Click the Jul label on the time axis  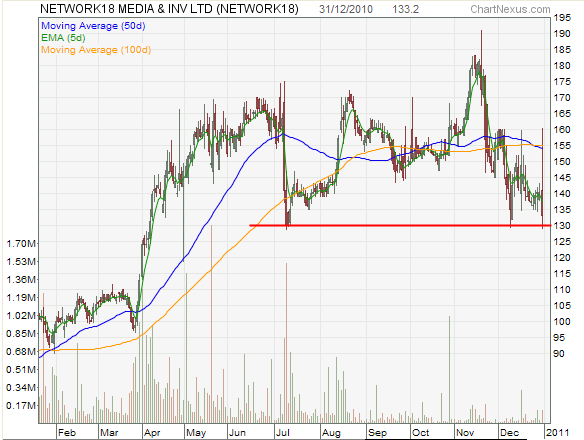pyautogui.click(x=283, y=433)
